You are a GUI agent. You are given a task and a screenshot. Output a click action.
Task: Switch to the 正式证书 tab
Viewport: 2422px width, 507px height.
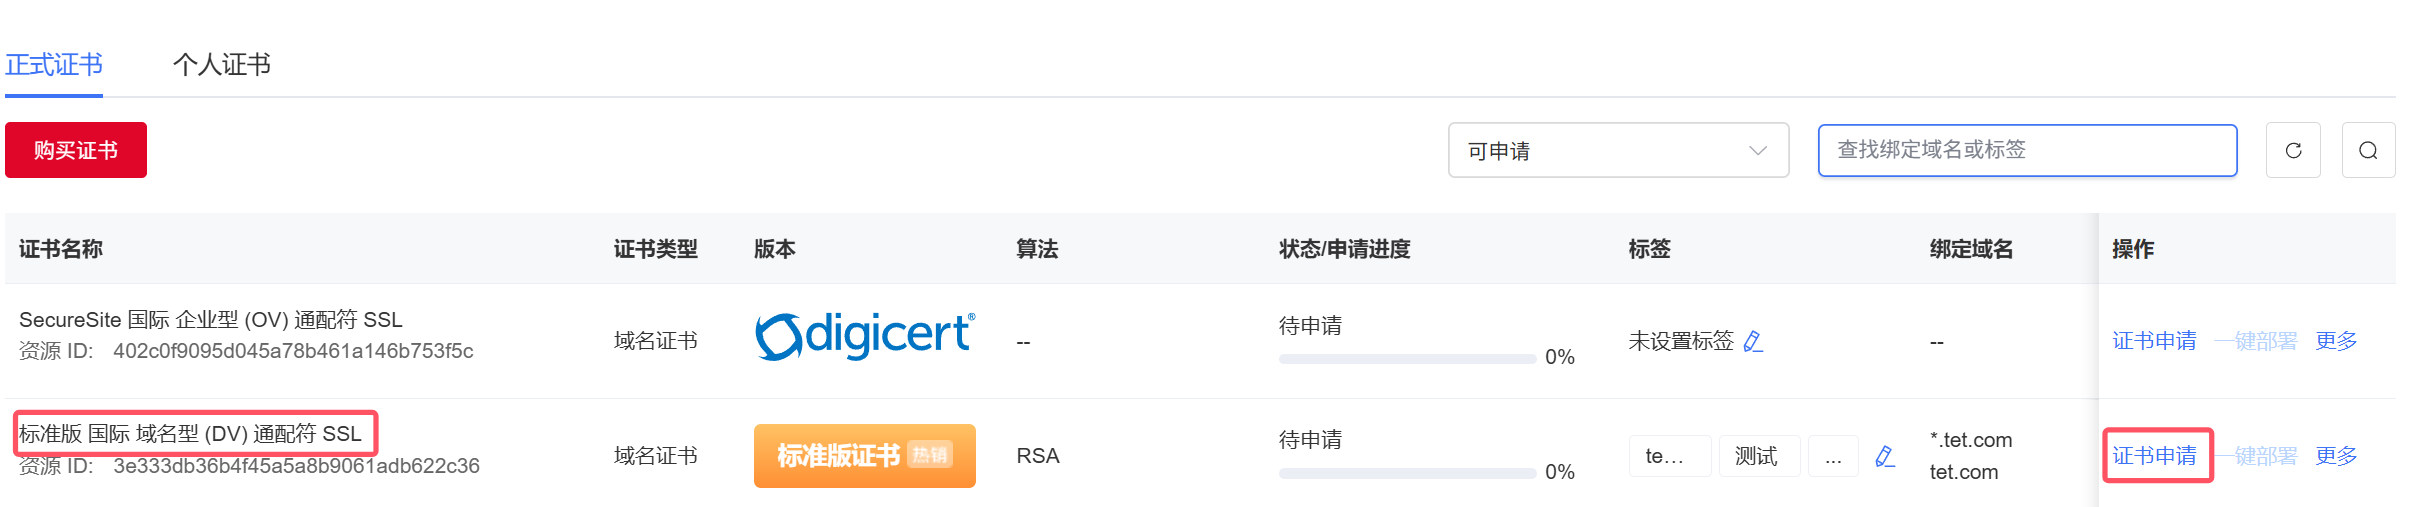pyautogui.click(x=54, y=65)
